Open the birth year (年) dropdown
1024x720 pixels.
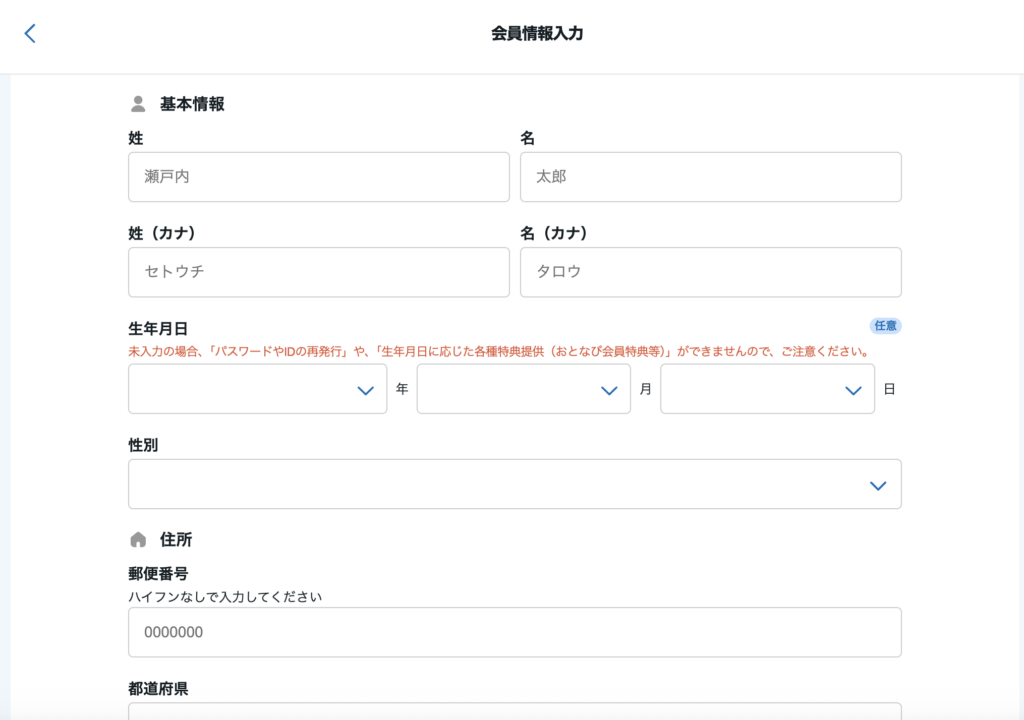point(257,389)
